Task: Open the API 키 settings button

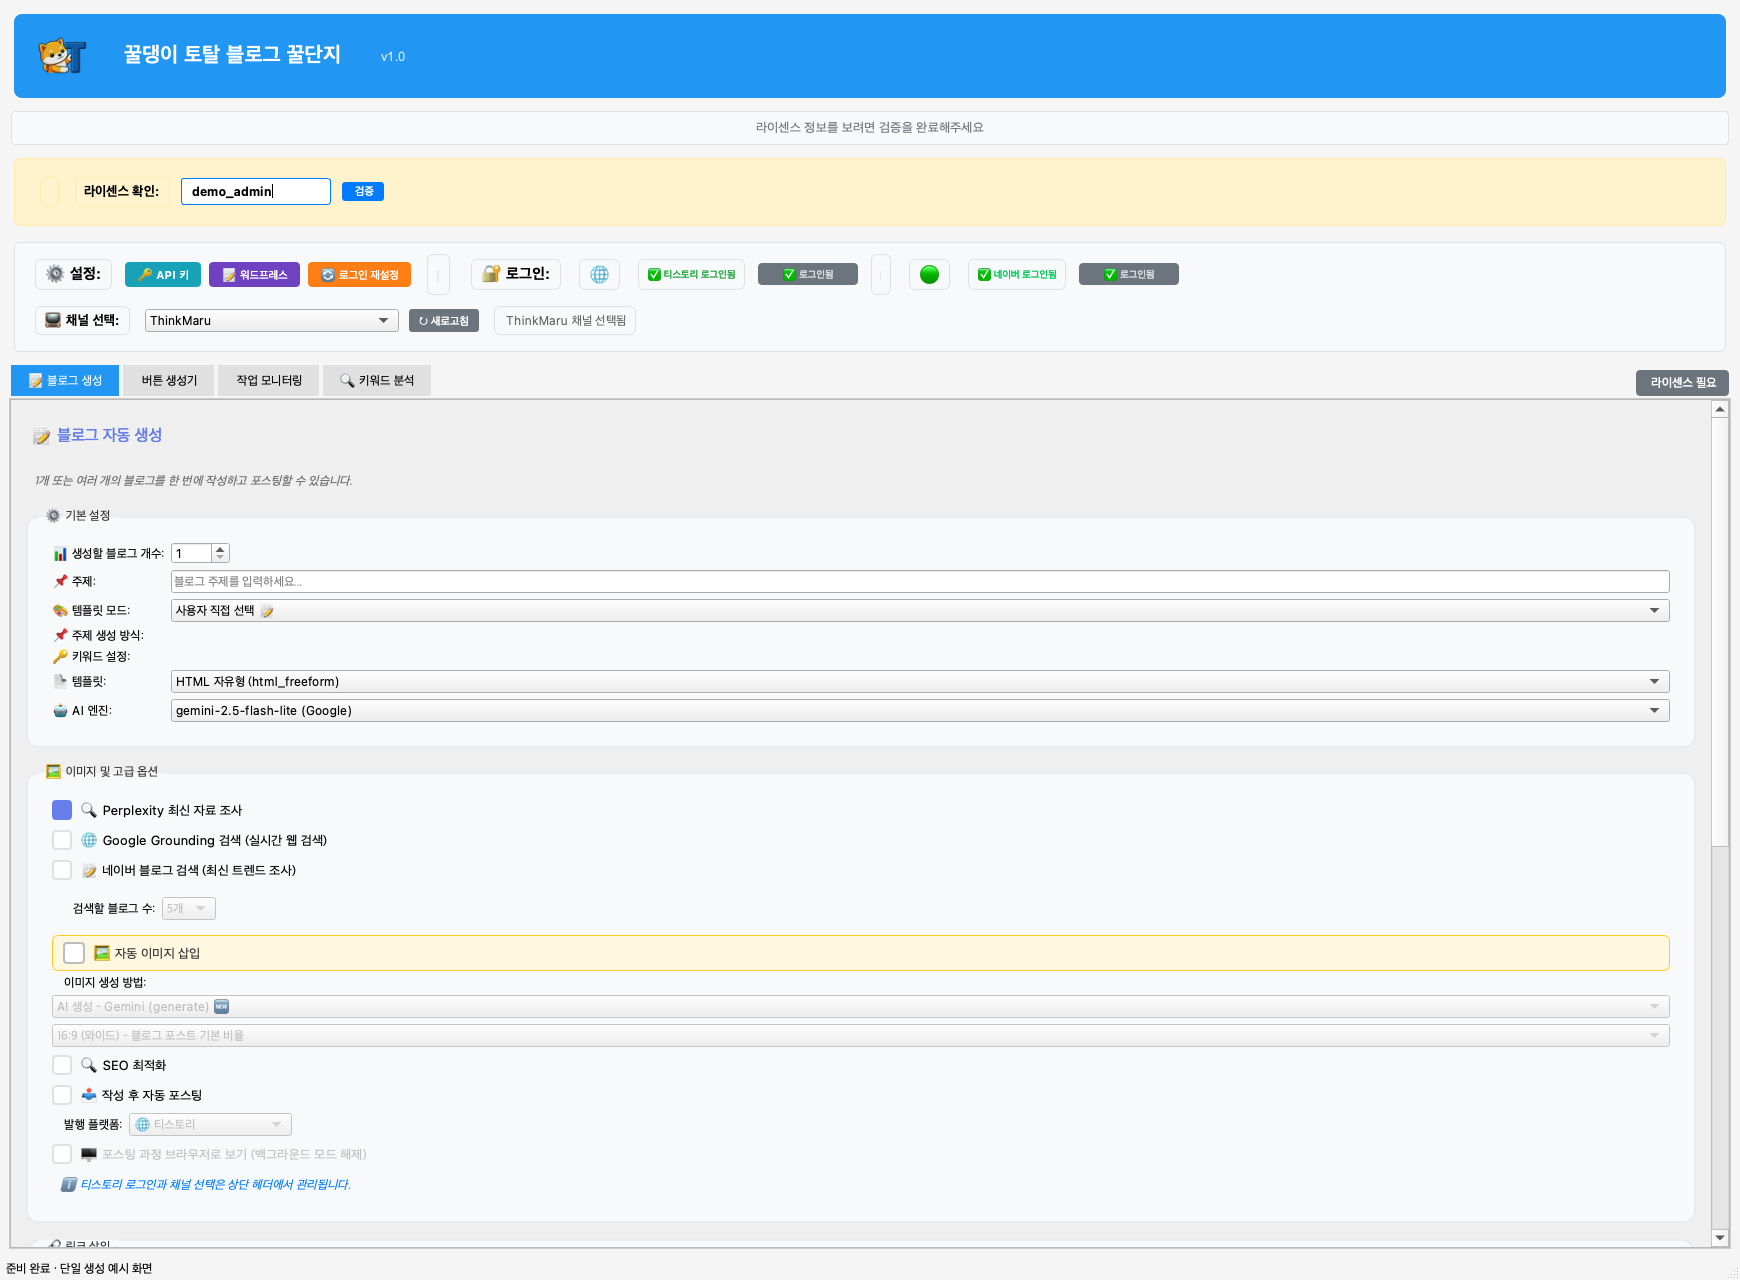Action: [x=163, y=274]
